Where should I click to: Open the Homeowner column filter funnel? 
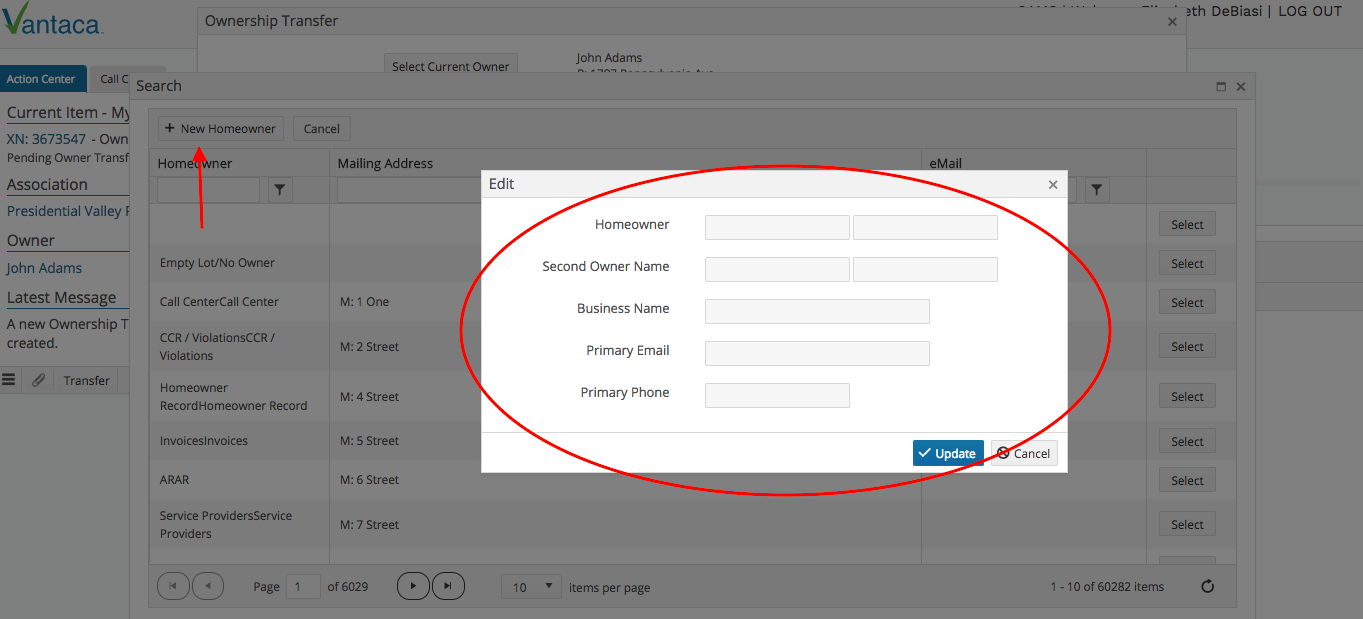(279, 189)
